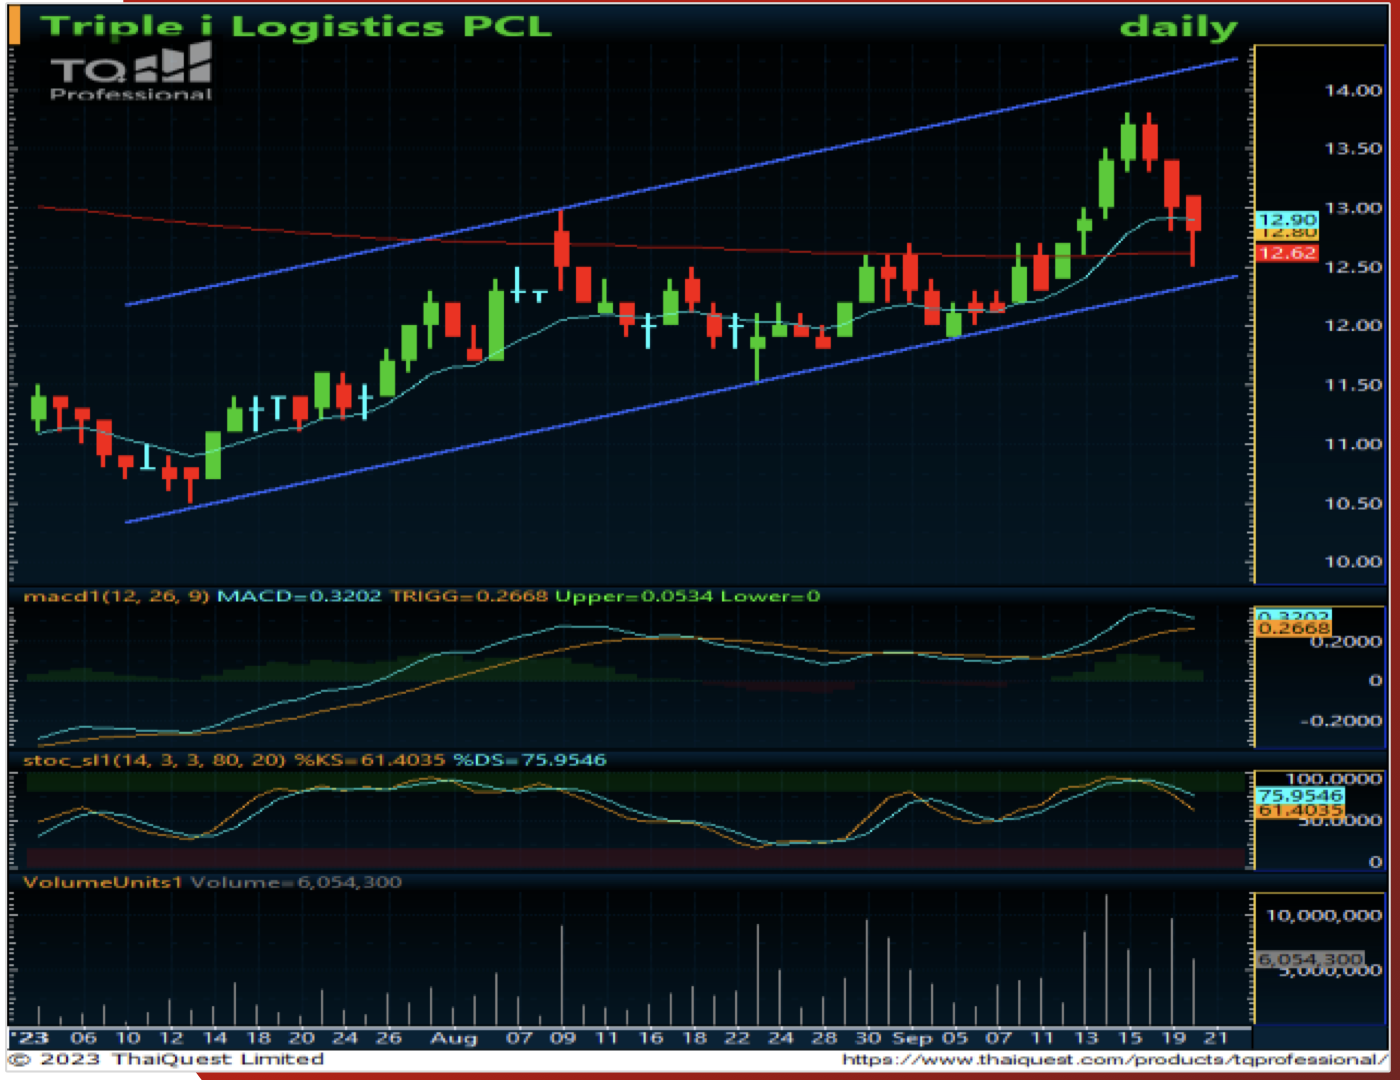Click the "Triple i Logistics PCL" chart title
This screenshot has width=1400, height=1080.
[x=296, y=26]
